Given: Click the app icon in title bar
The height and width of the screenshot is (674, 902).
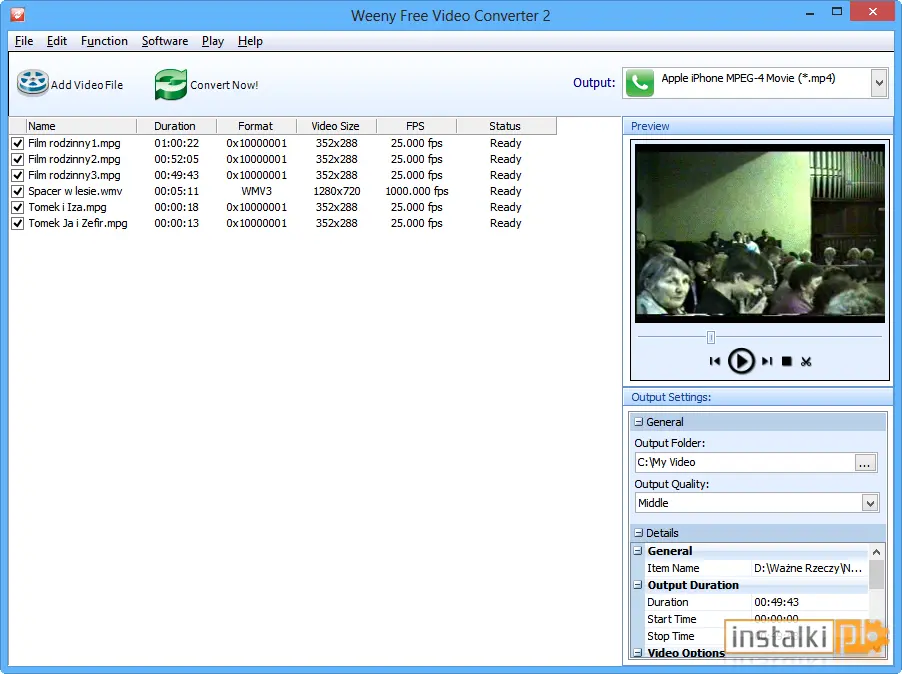Looking at the screenshot, I should (17, 14).
